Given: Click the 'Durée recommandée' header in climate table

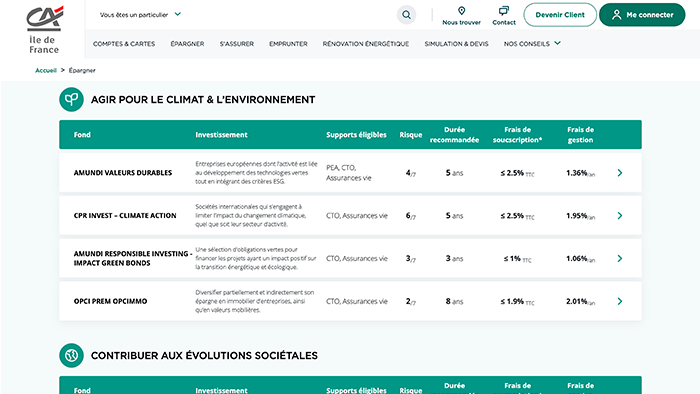Looking at the screenshot, I should pyautogui.click(x=454, y=135).
